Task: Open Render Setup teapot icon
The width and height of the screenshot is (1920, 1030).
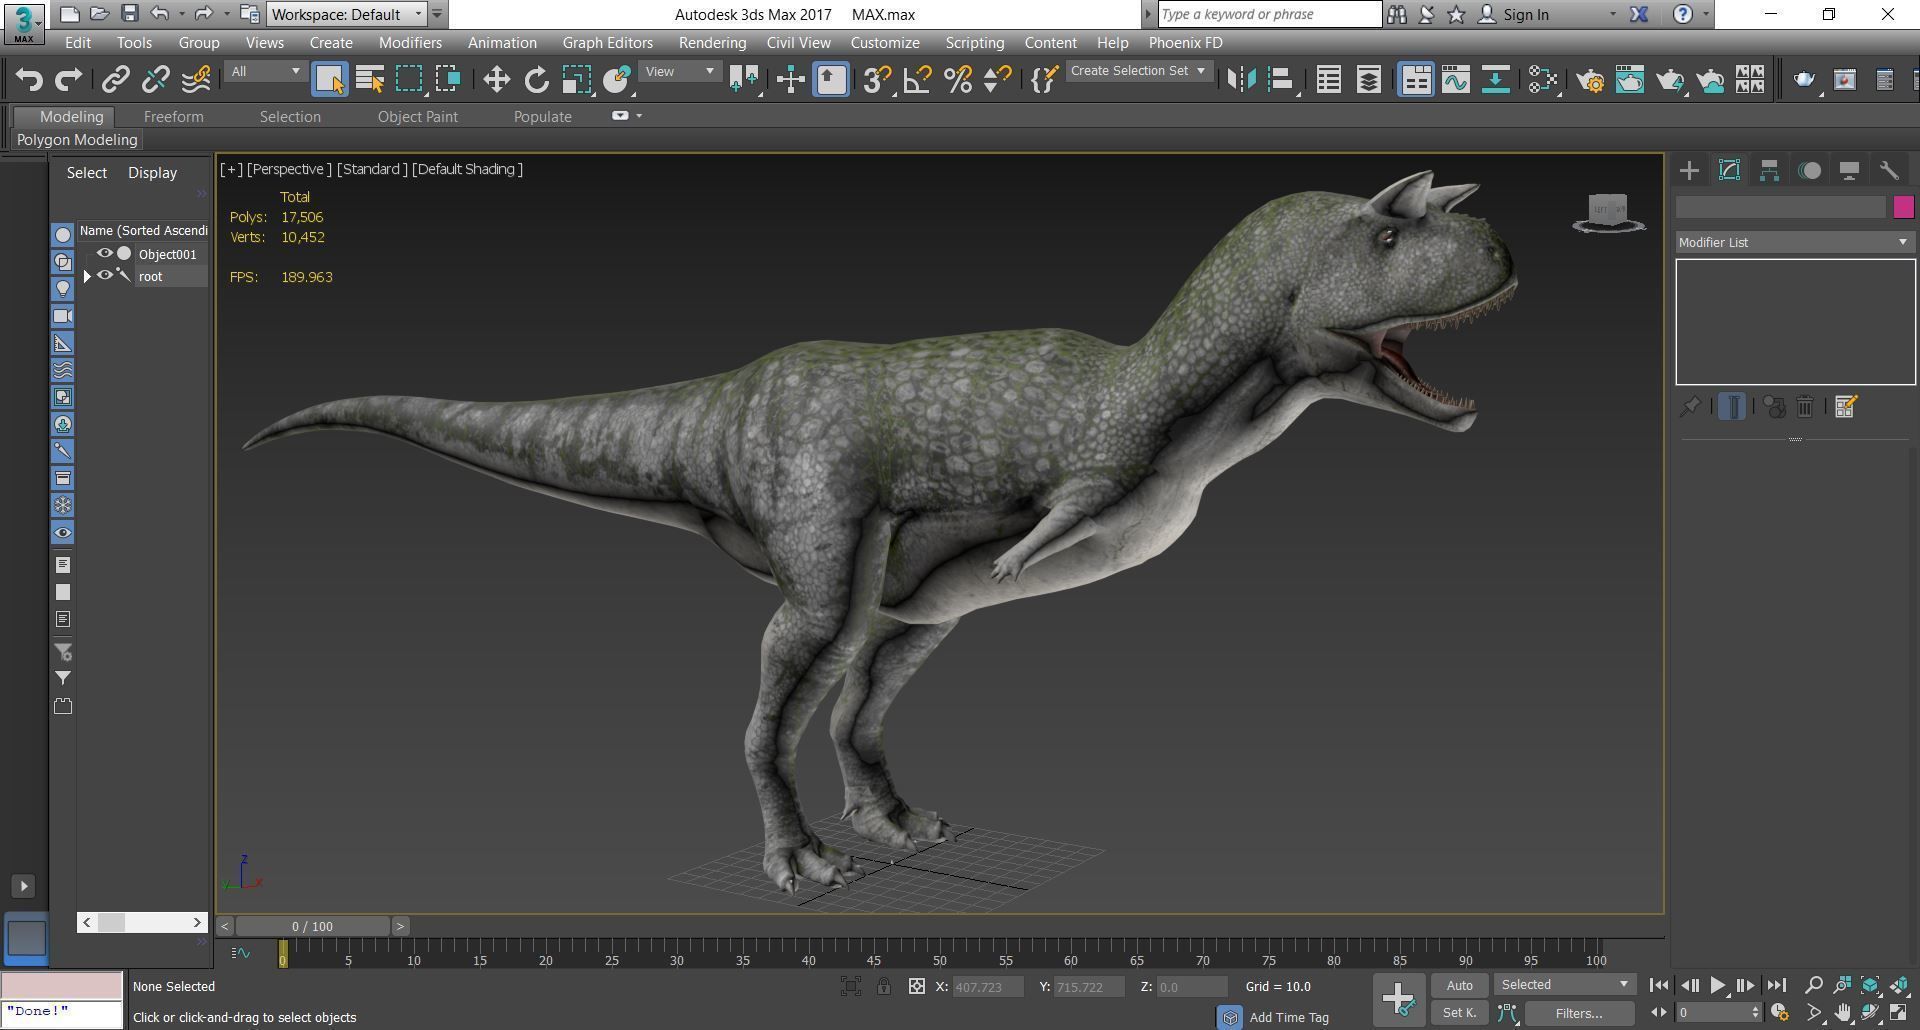Action: (x=1590, y=79)
